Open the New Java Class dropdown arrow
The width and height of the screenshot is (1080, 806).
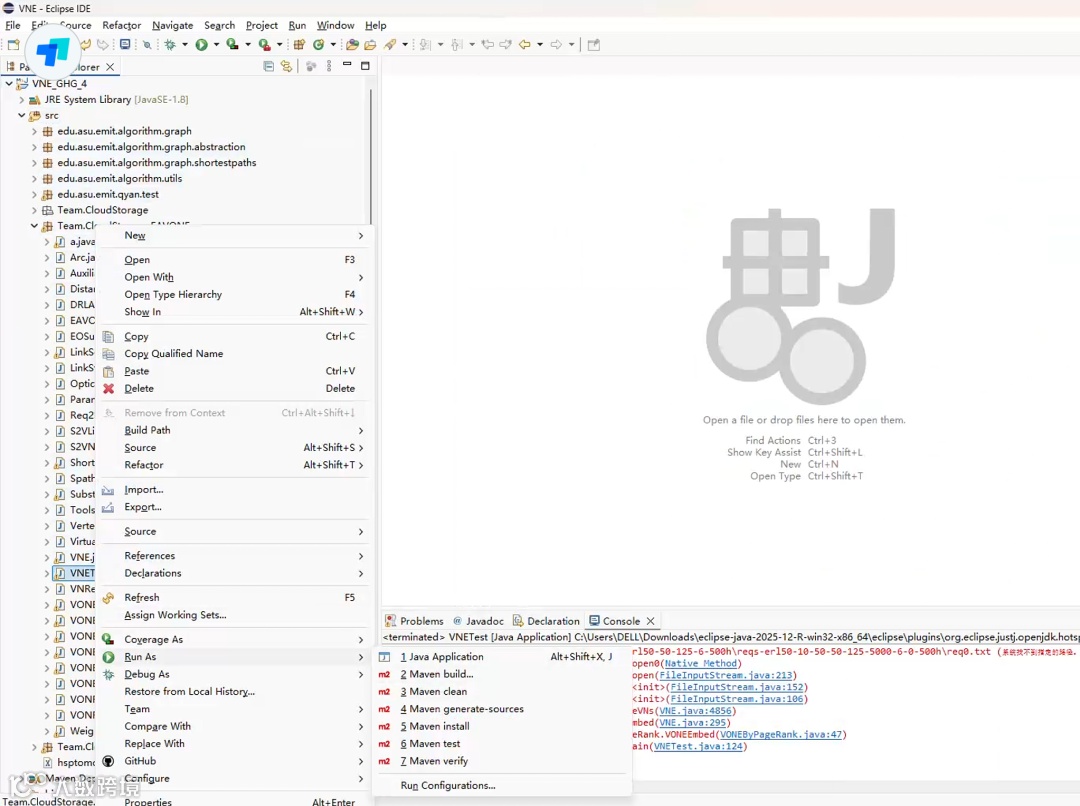(x=333, y=45)
